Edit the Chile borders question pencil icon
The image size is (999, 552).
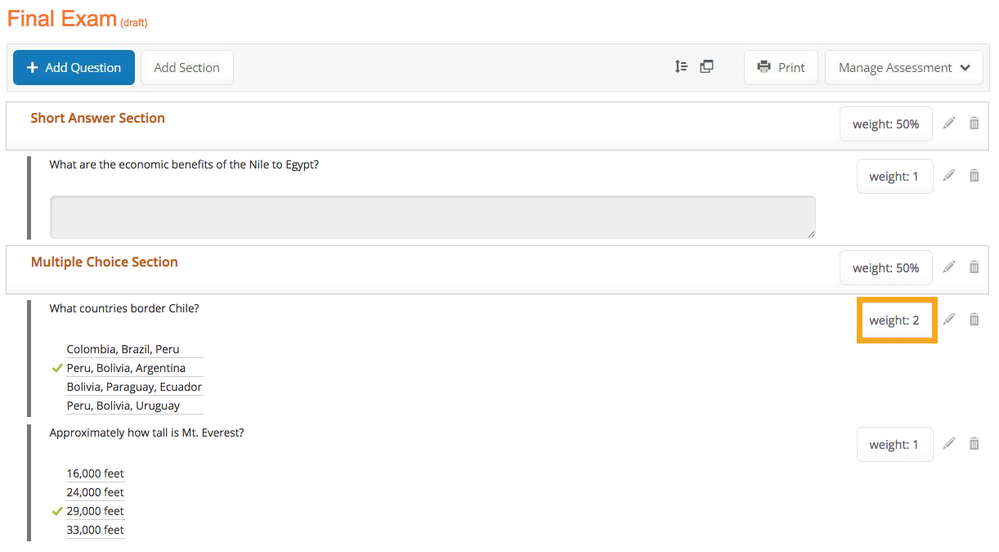(x=949, y=319)
